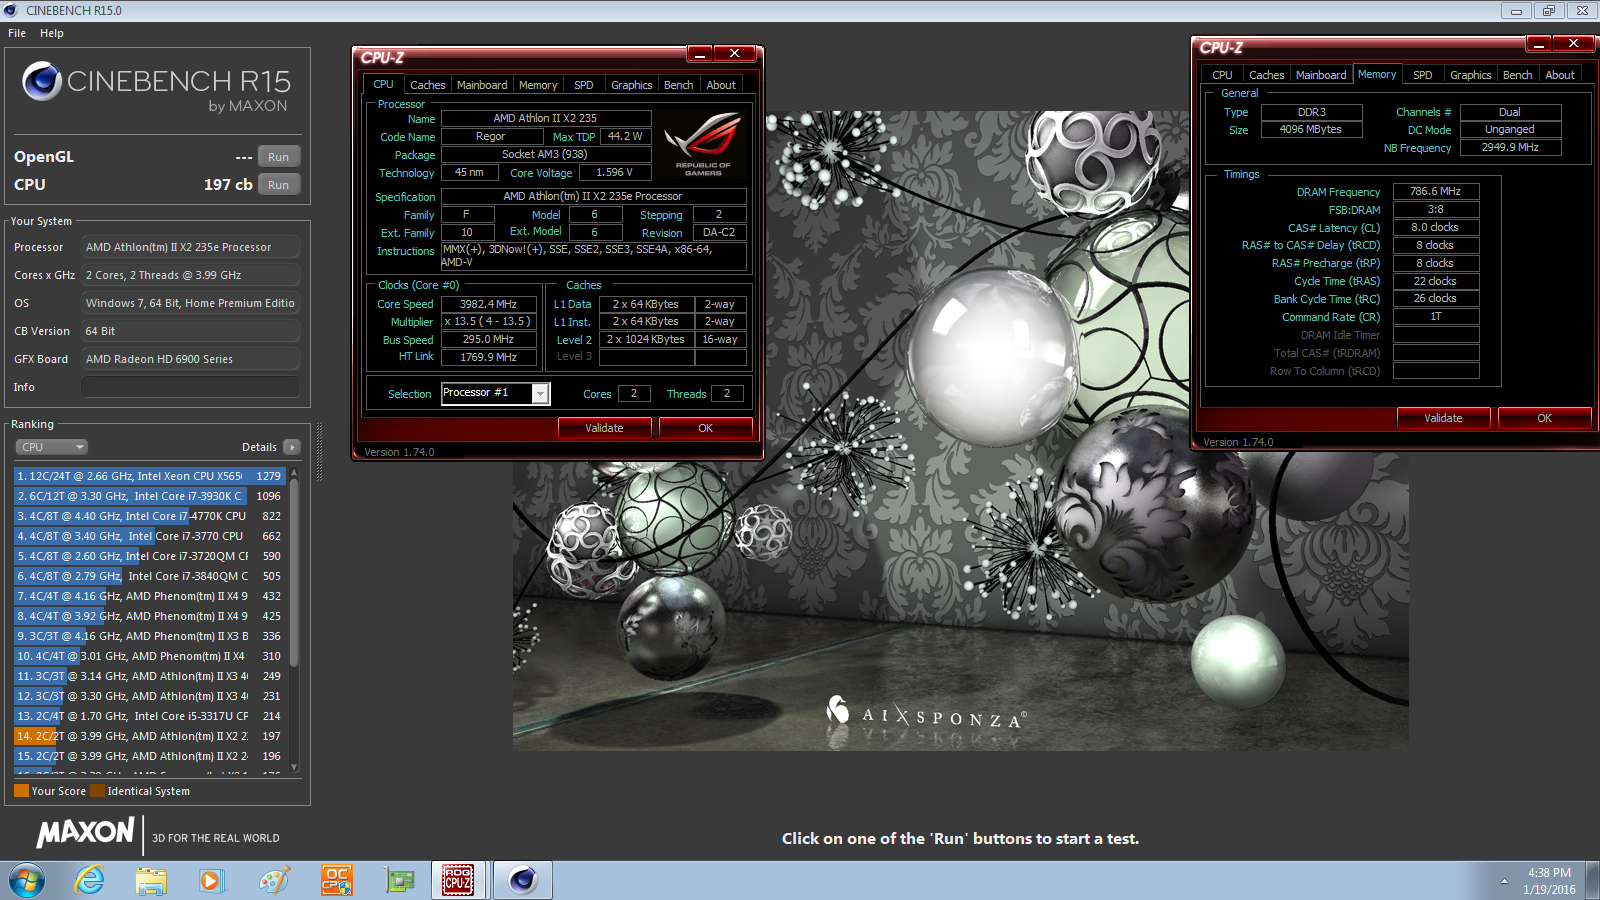Click ranking scrollbar down arrow
Screen dimensions: 1600x900
[294, 768]
